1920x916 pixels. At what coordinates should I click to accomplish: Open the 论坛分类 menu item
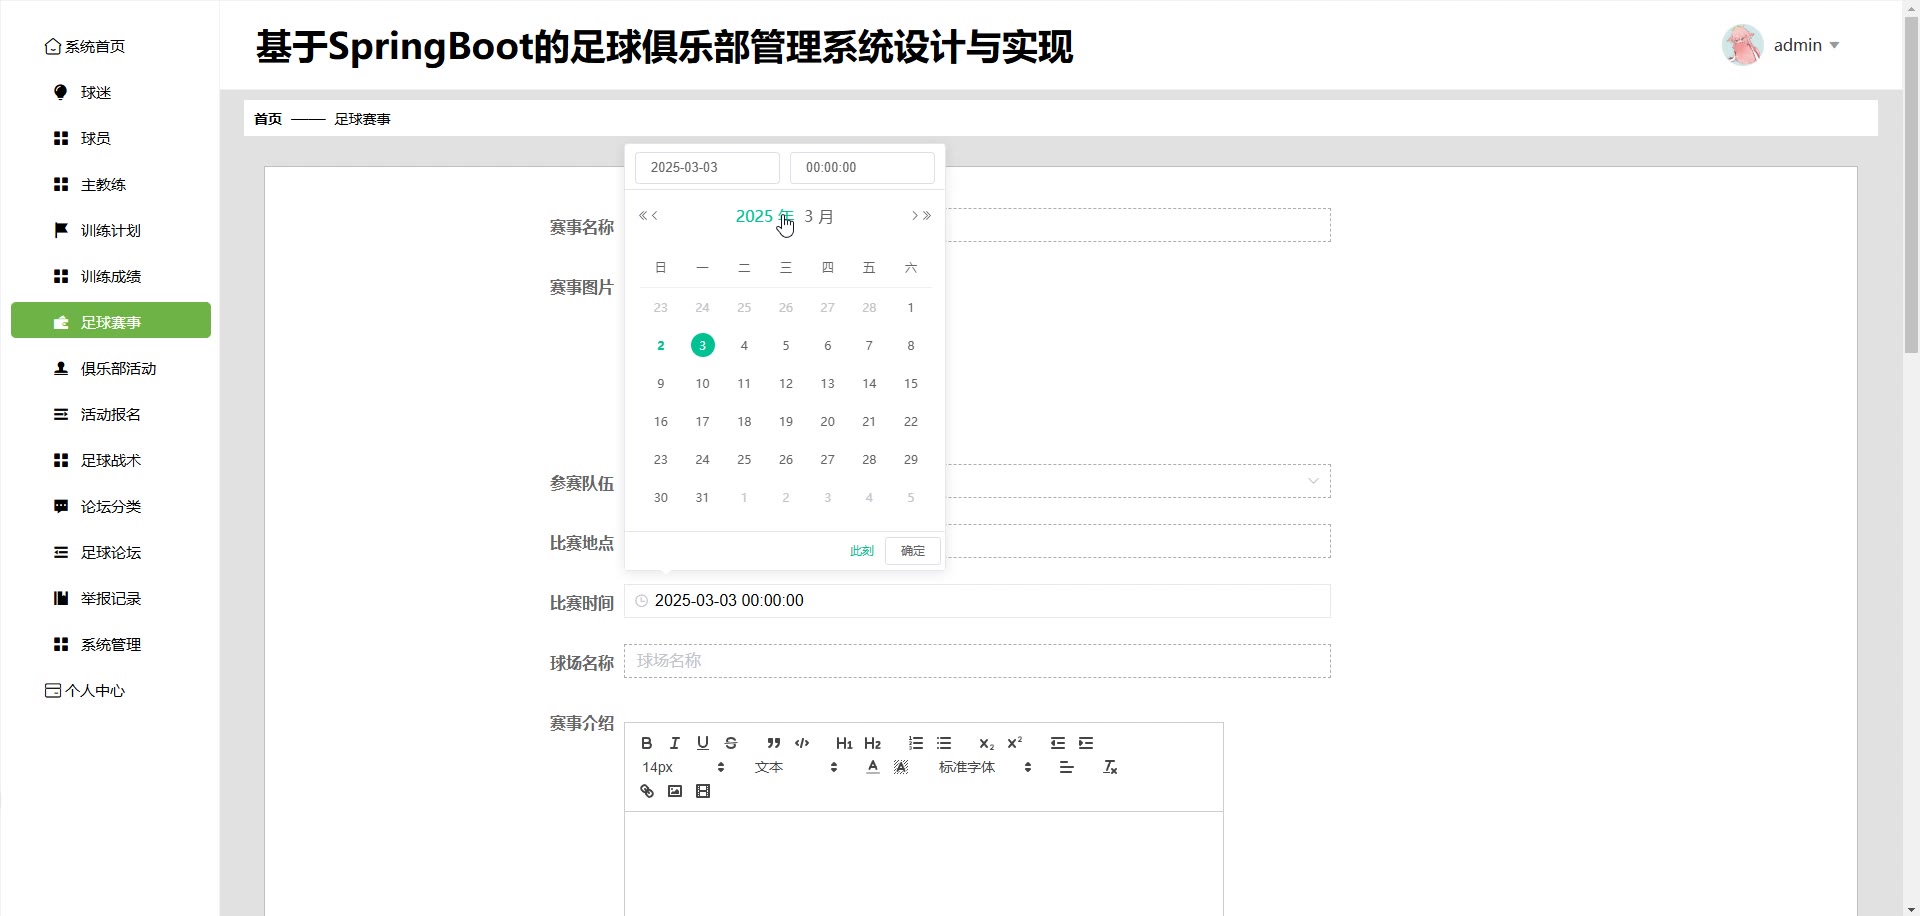pos(111,507)
